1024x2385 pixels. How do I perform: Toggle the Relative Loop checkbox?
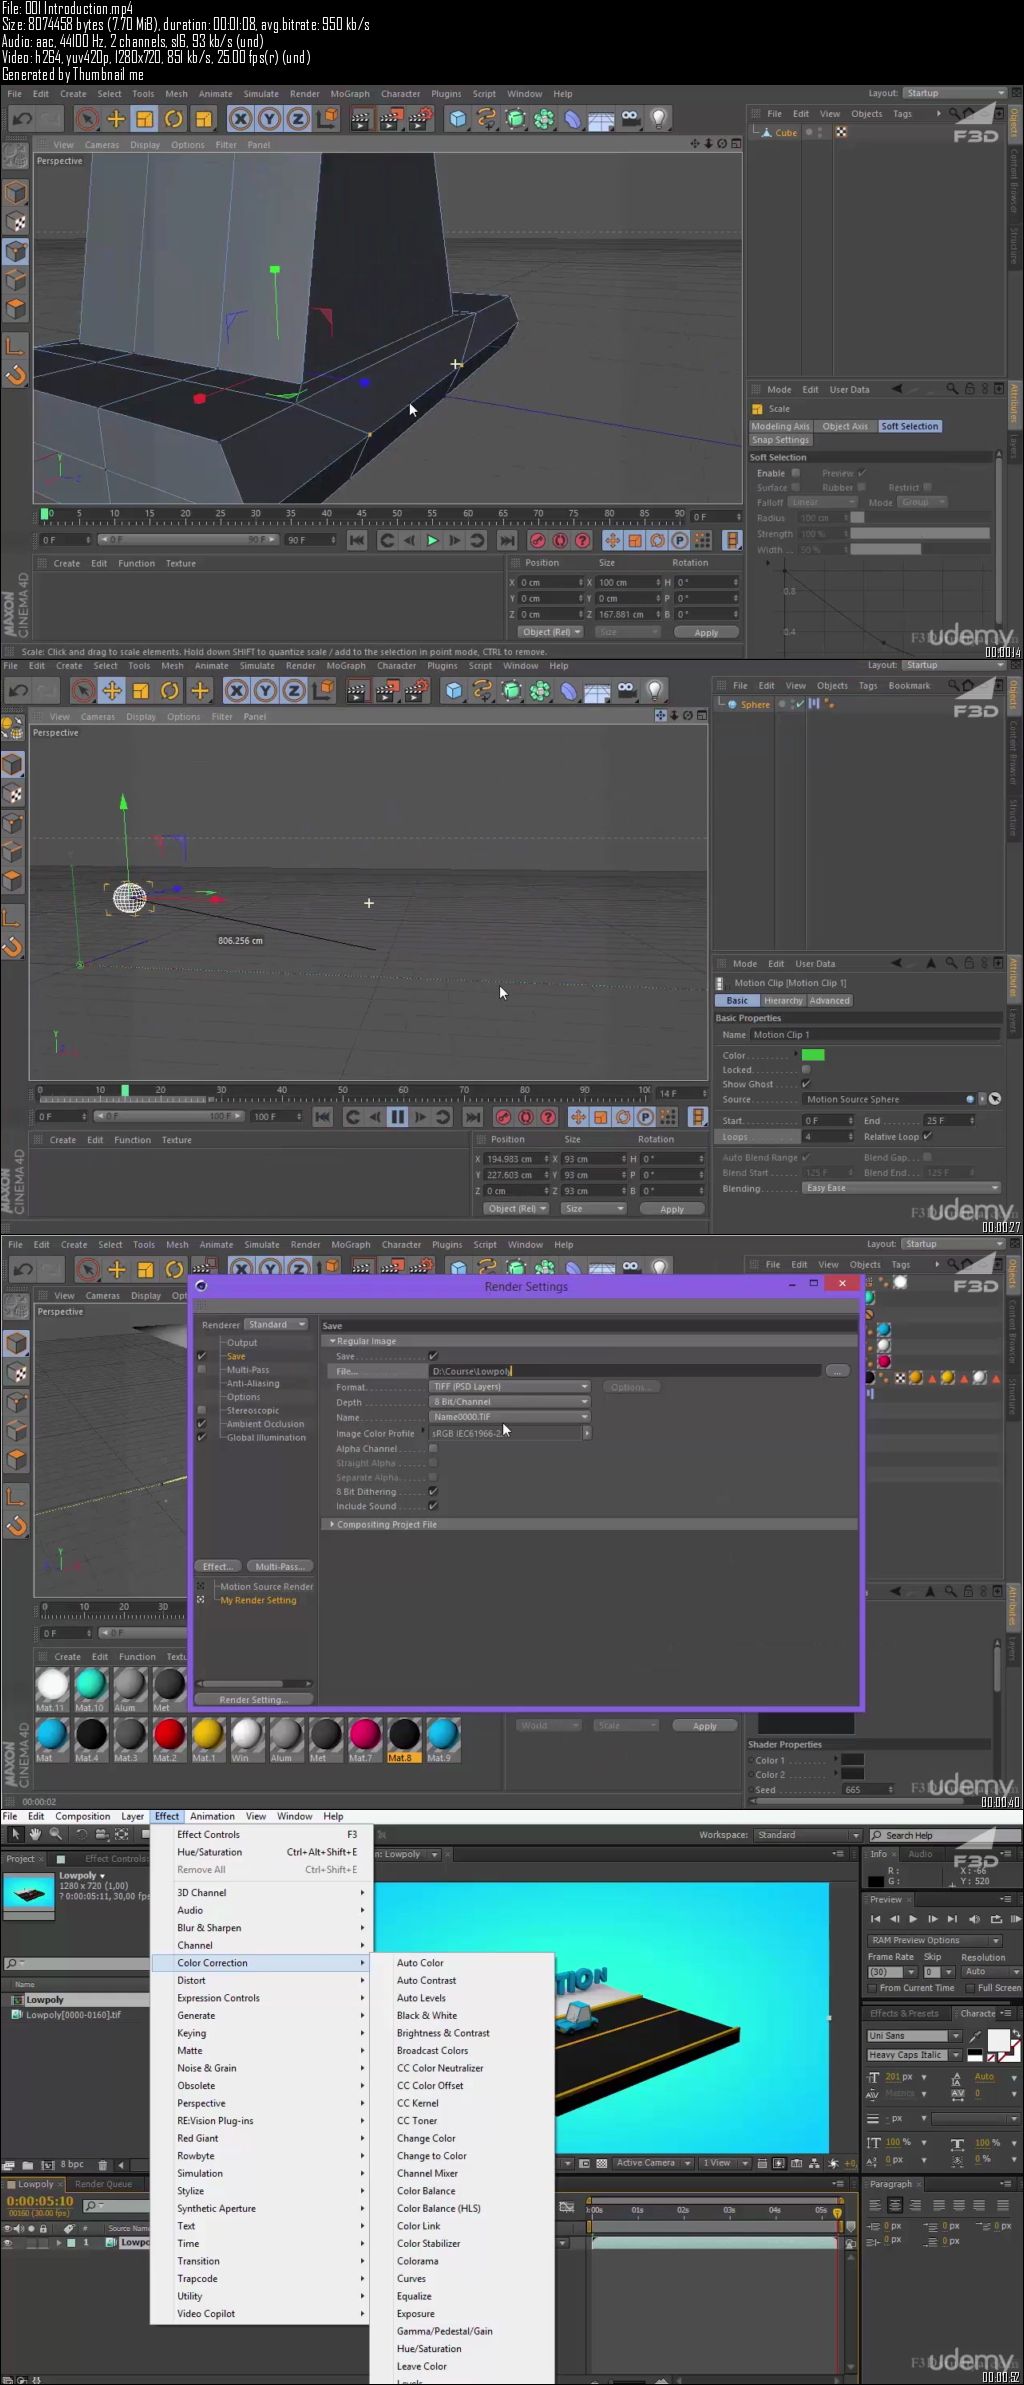point(927,1136)
